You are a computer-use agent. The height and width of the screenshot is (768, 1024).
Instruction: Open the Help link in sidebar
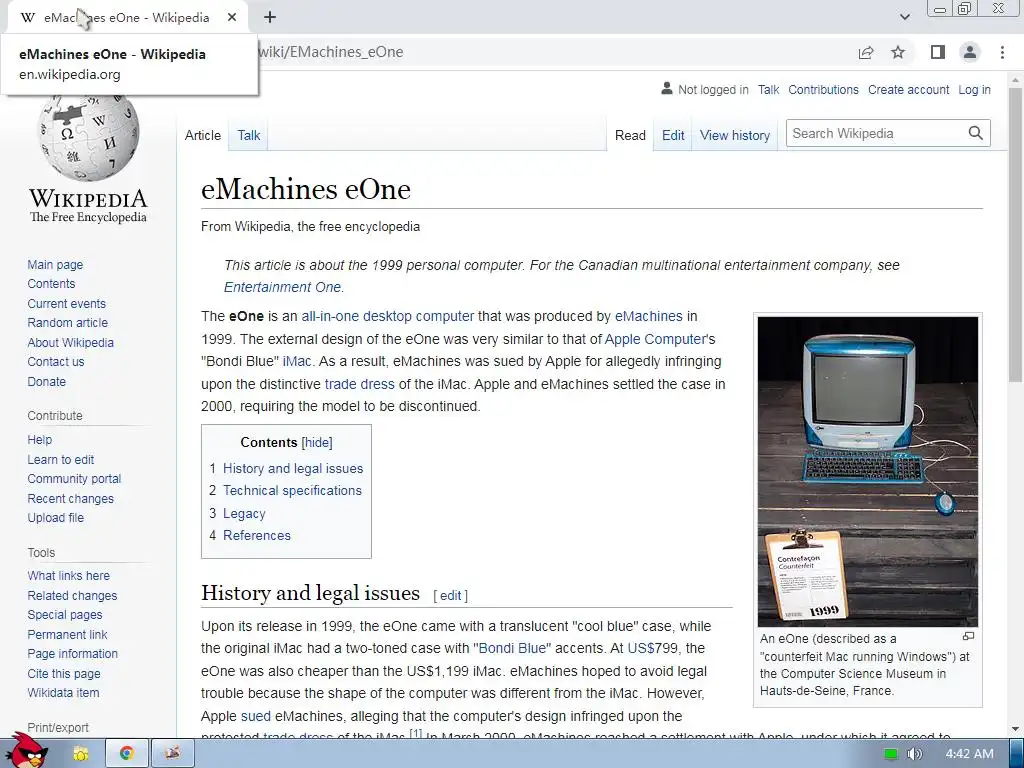[39, 440]
